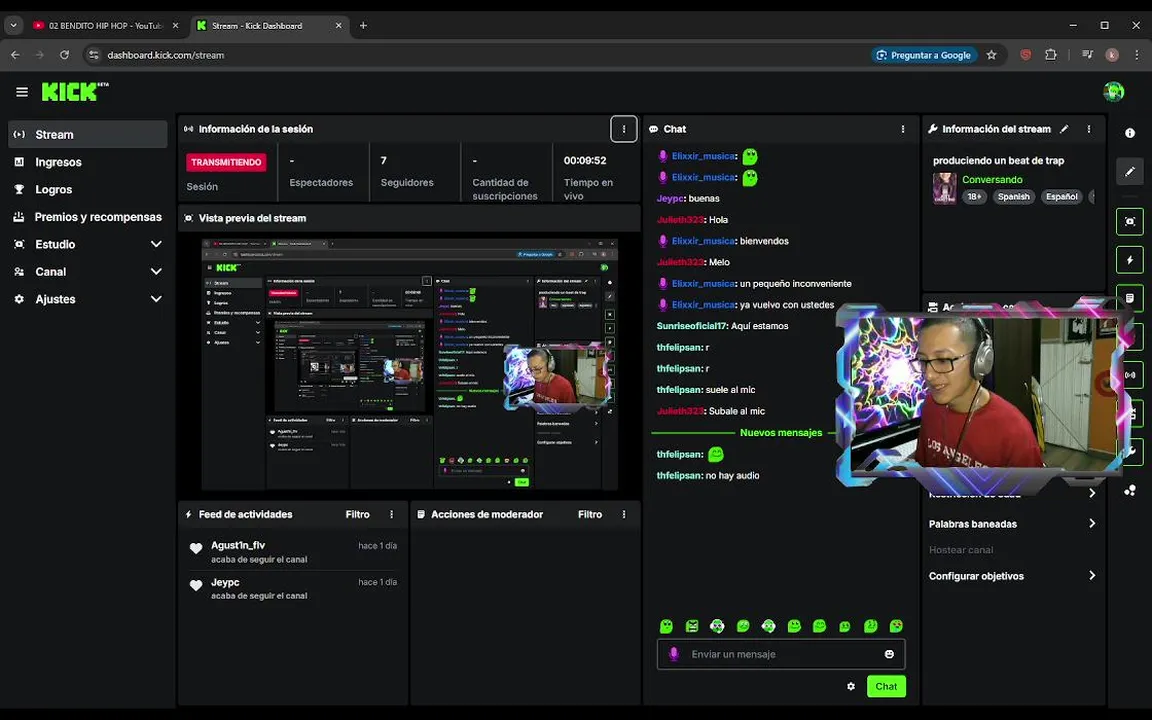Viewport: 1152px width, 720px height.
Task: Toggle the stream preview widget in right sidebar
Action: click(x=1130, y=221)
